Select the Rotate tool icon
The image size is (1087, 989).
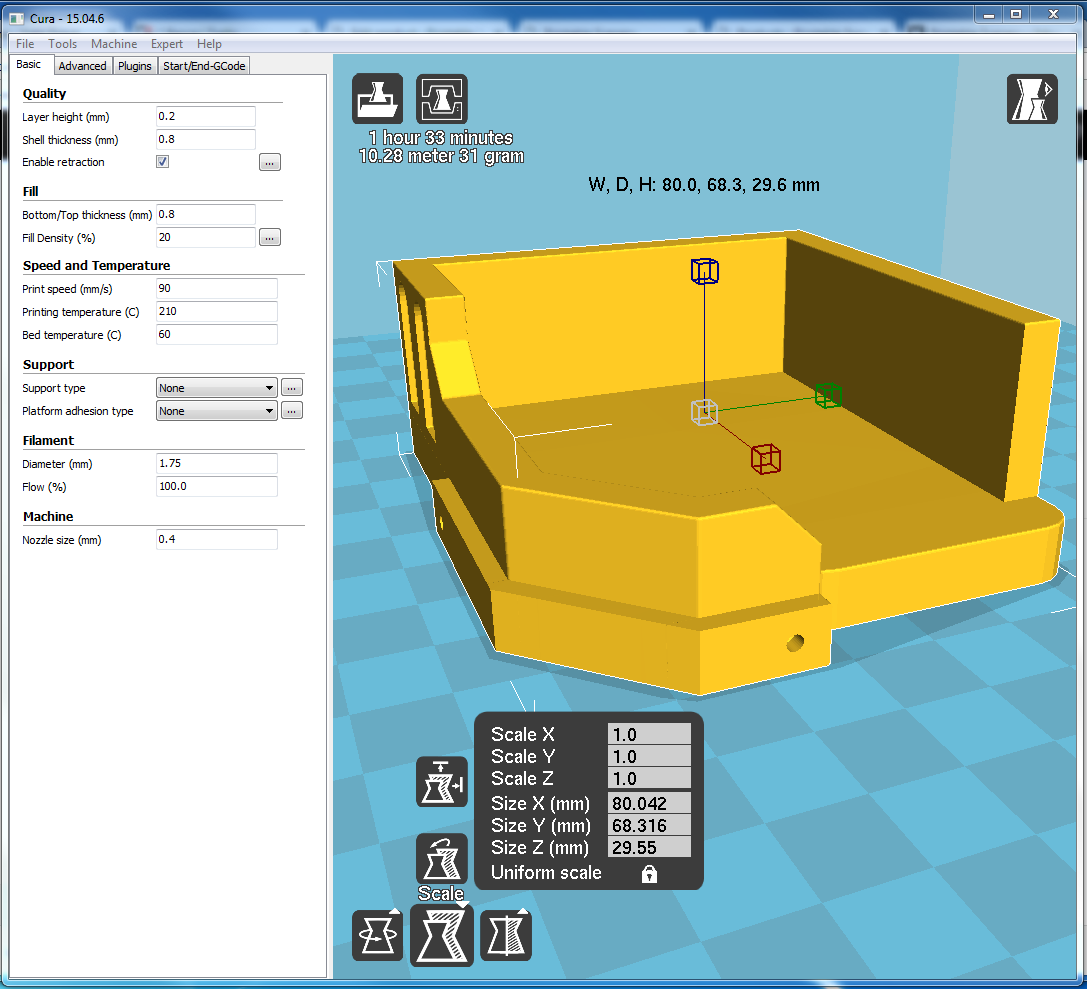point(377,935)
